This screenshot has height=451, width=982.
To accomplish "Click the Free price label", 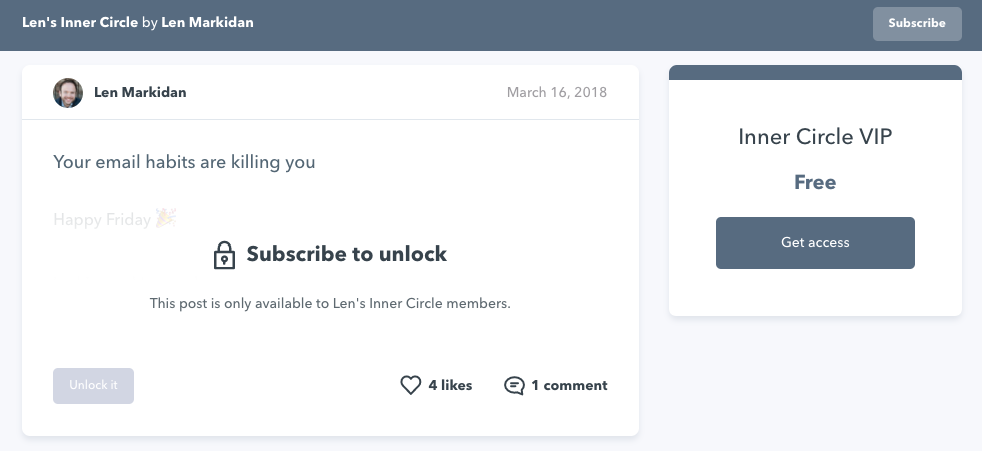I will click(x=815, y=182).
